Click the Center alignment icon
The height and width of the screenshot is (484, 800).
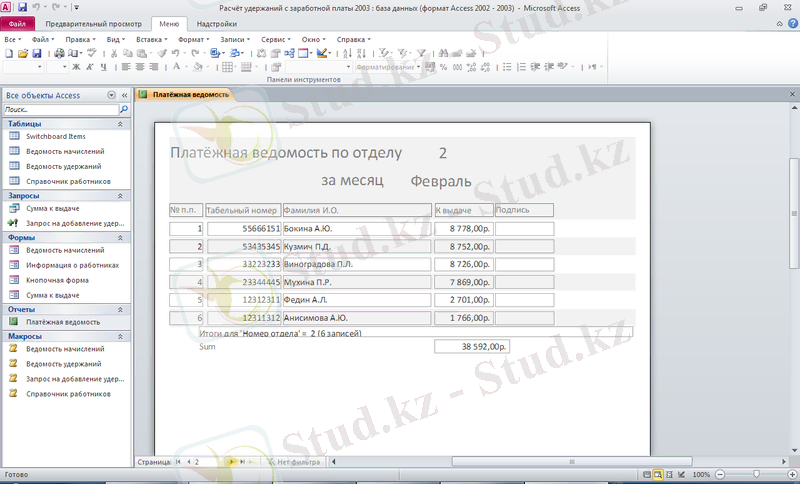pos(141,67)
